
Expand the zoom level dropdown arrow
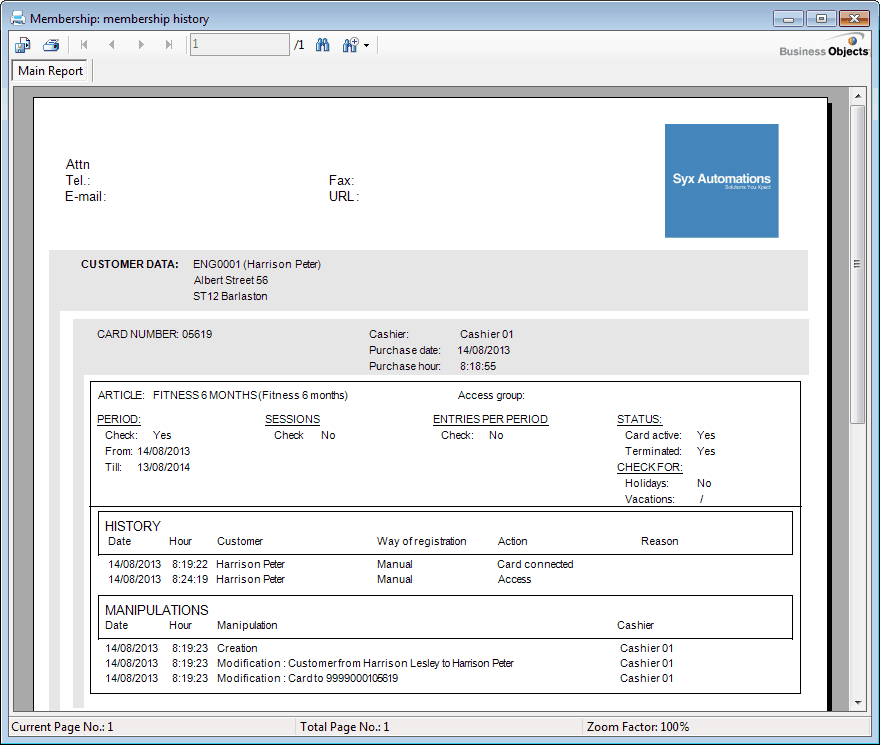click(x=367, y=46)
